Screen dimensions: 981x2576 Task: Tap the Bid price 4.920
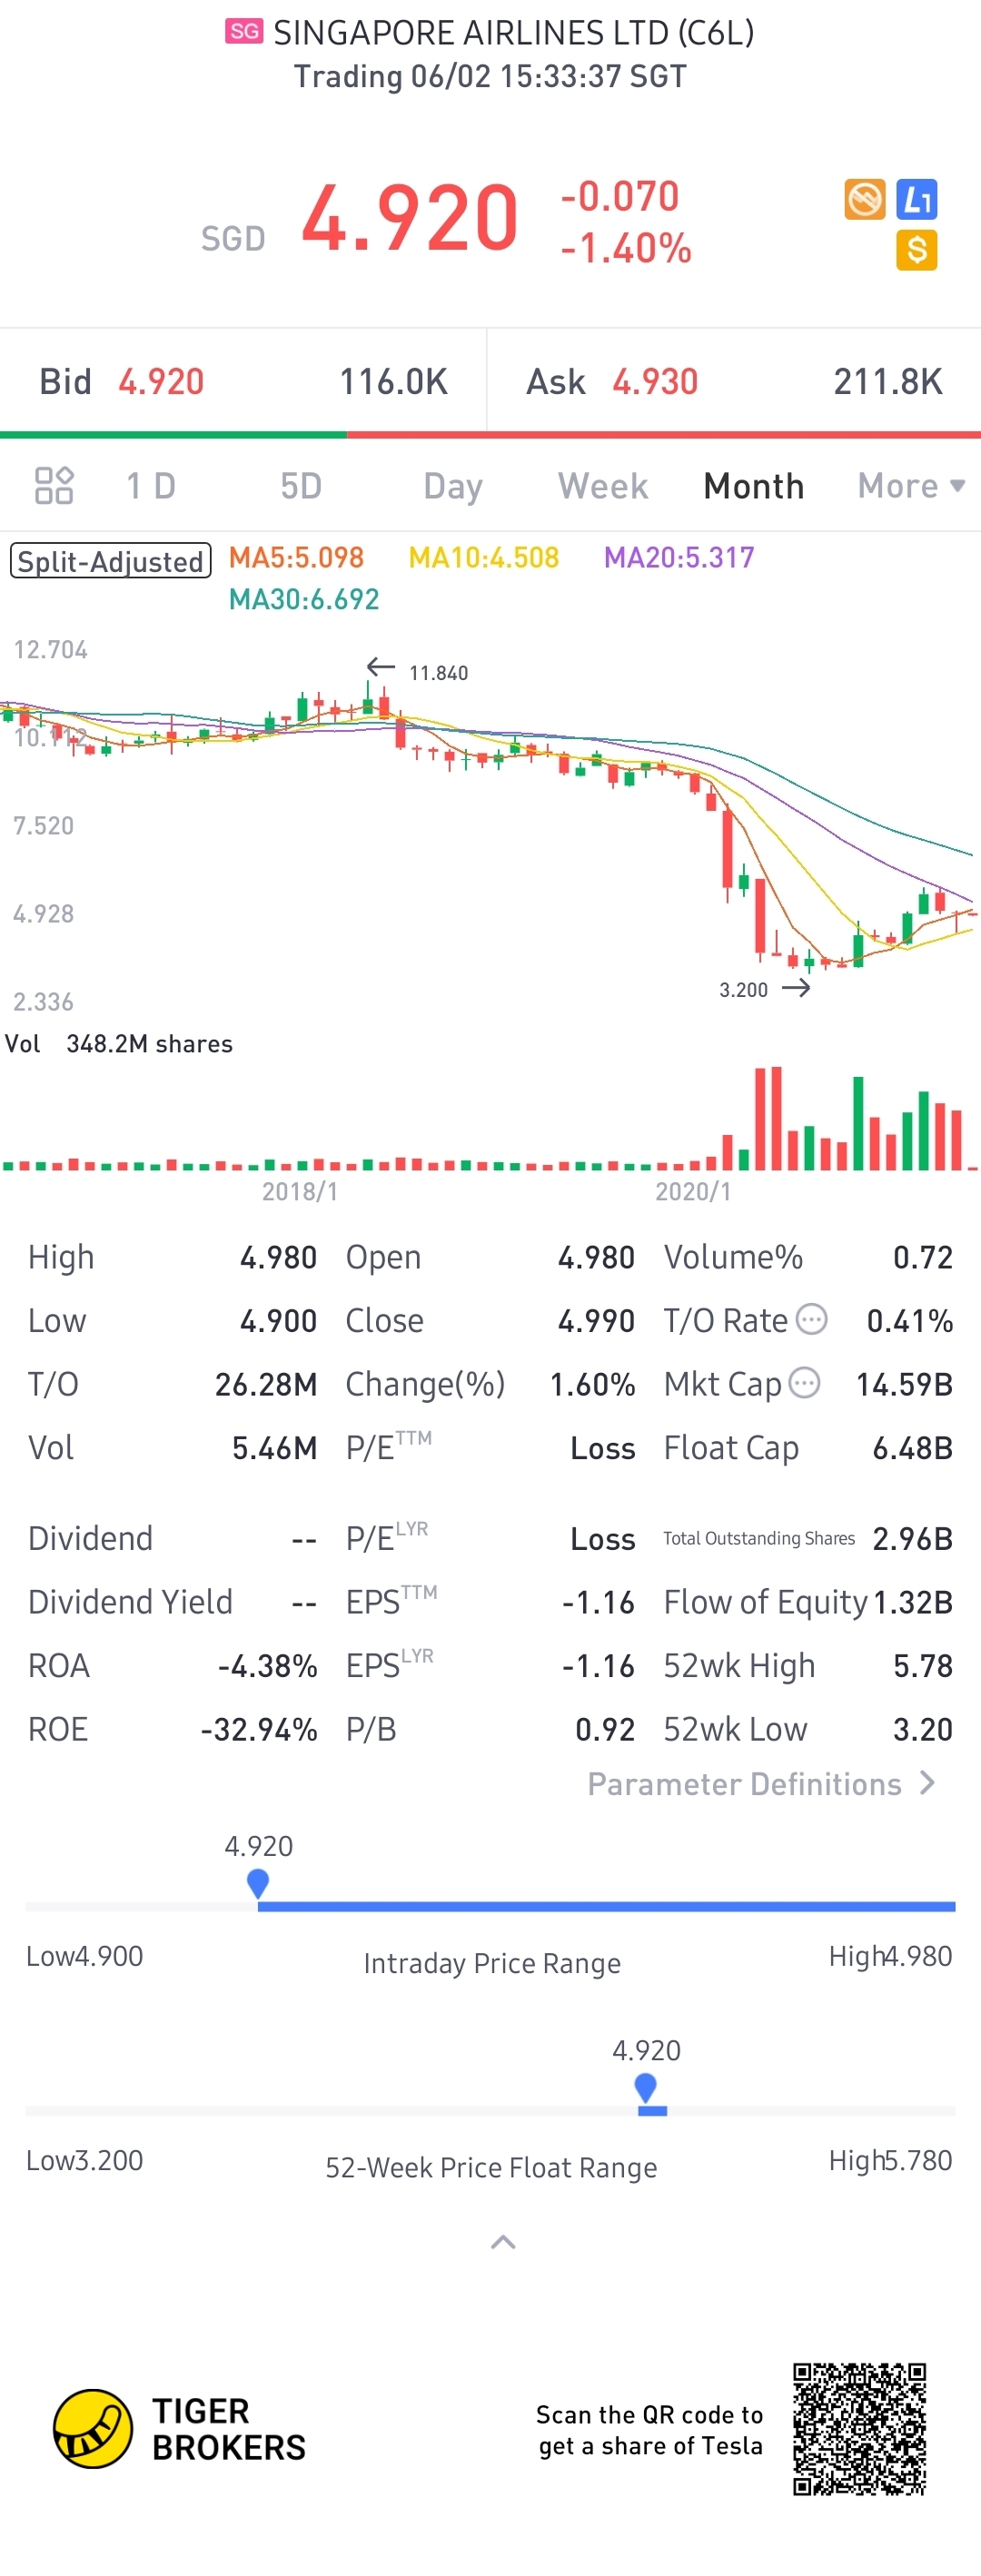click(x=161, y=382)
